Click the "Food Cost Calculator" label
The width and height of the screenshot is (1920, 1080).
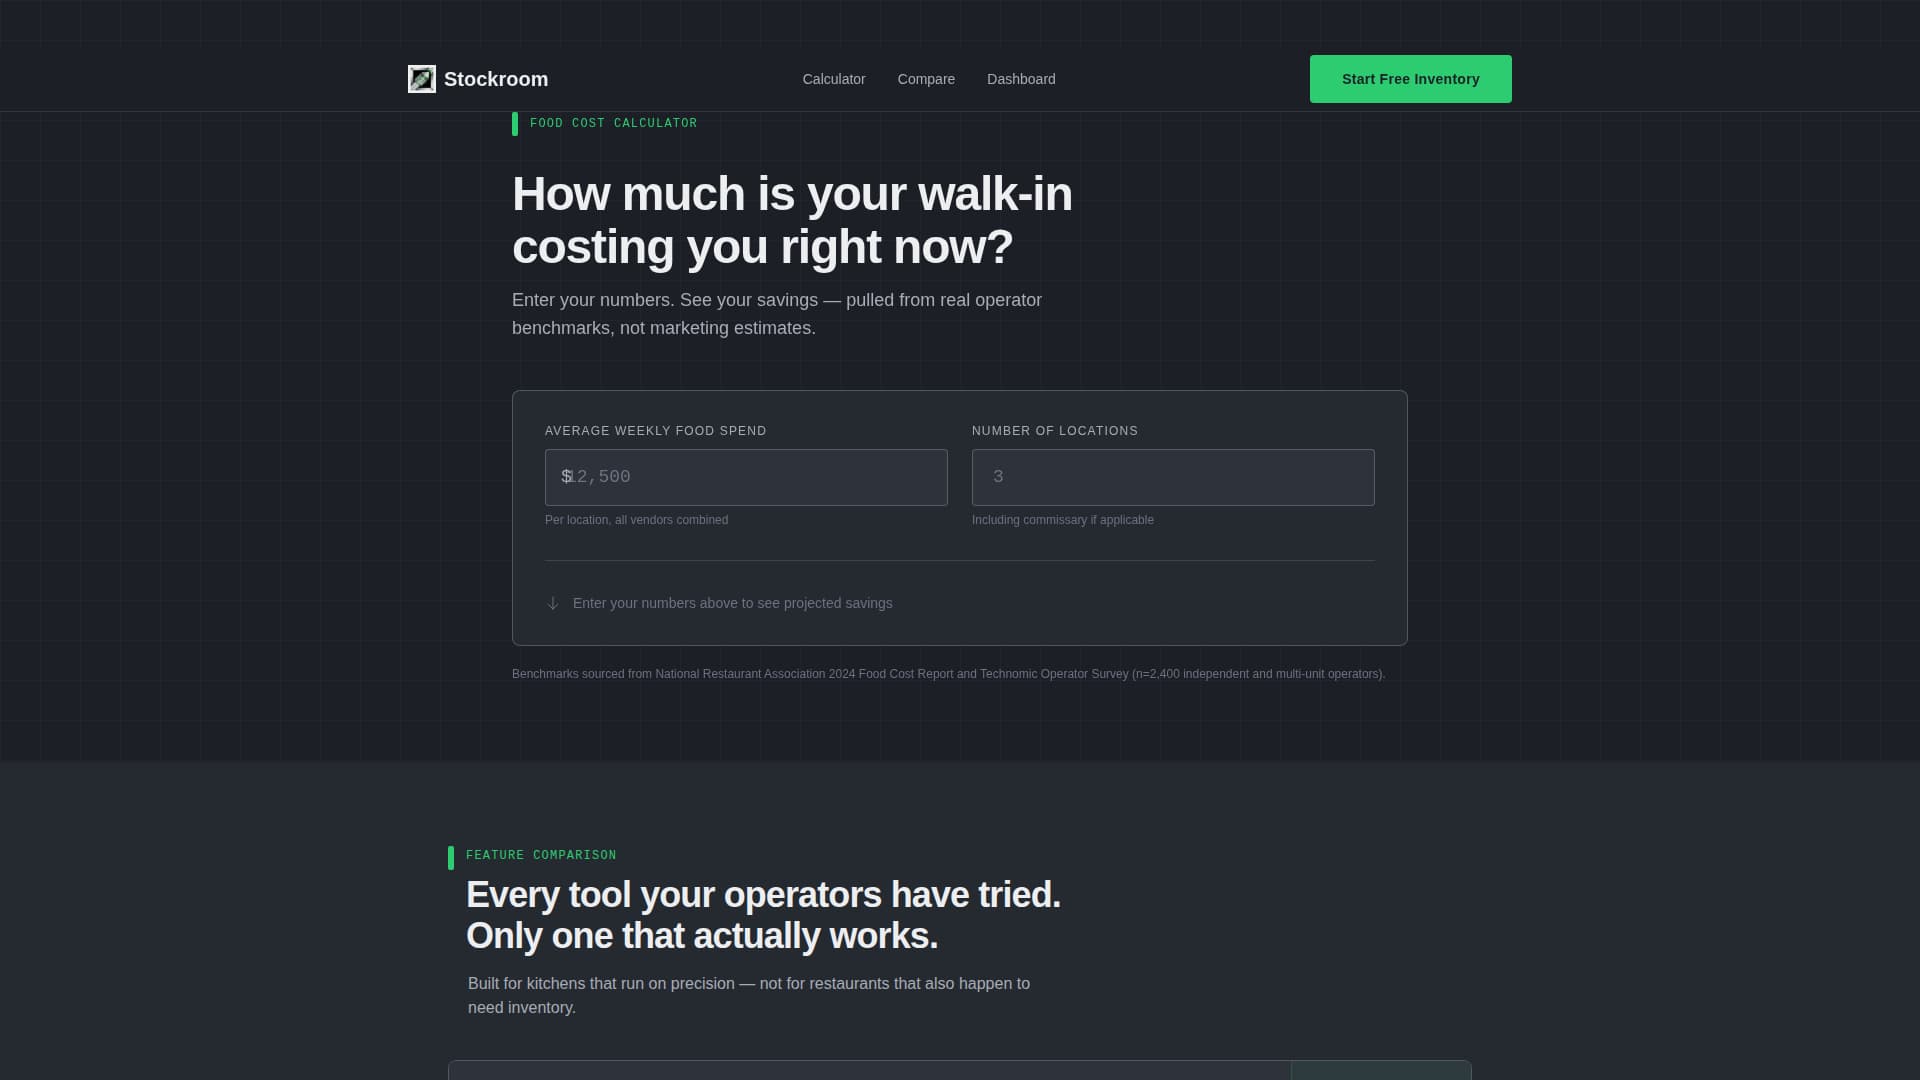tap(614, 123)
